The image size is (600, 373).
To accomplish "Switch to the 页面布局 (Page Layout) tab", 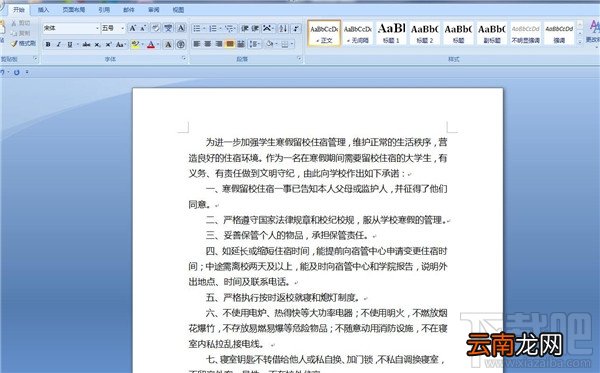I will point(73,10).
